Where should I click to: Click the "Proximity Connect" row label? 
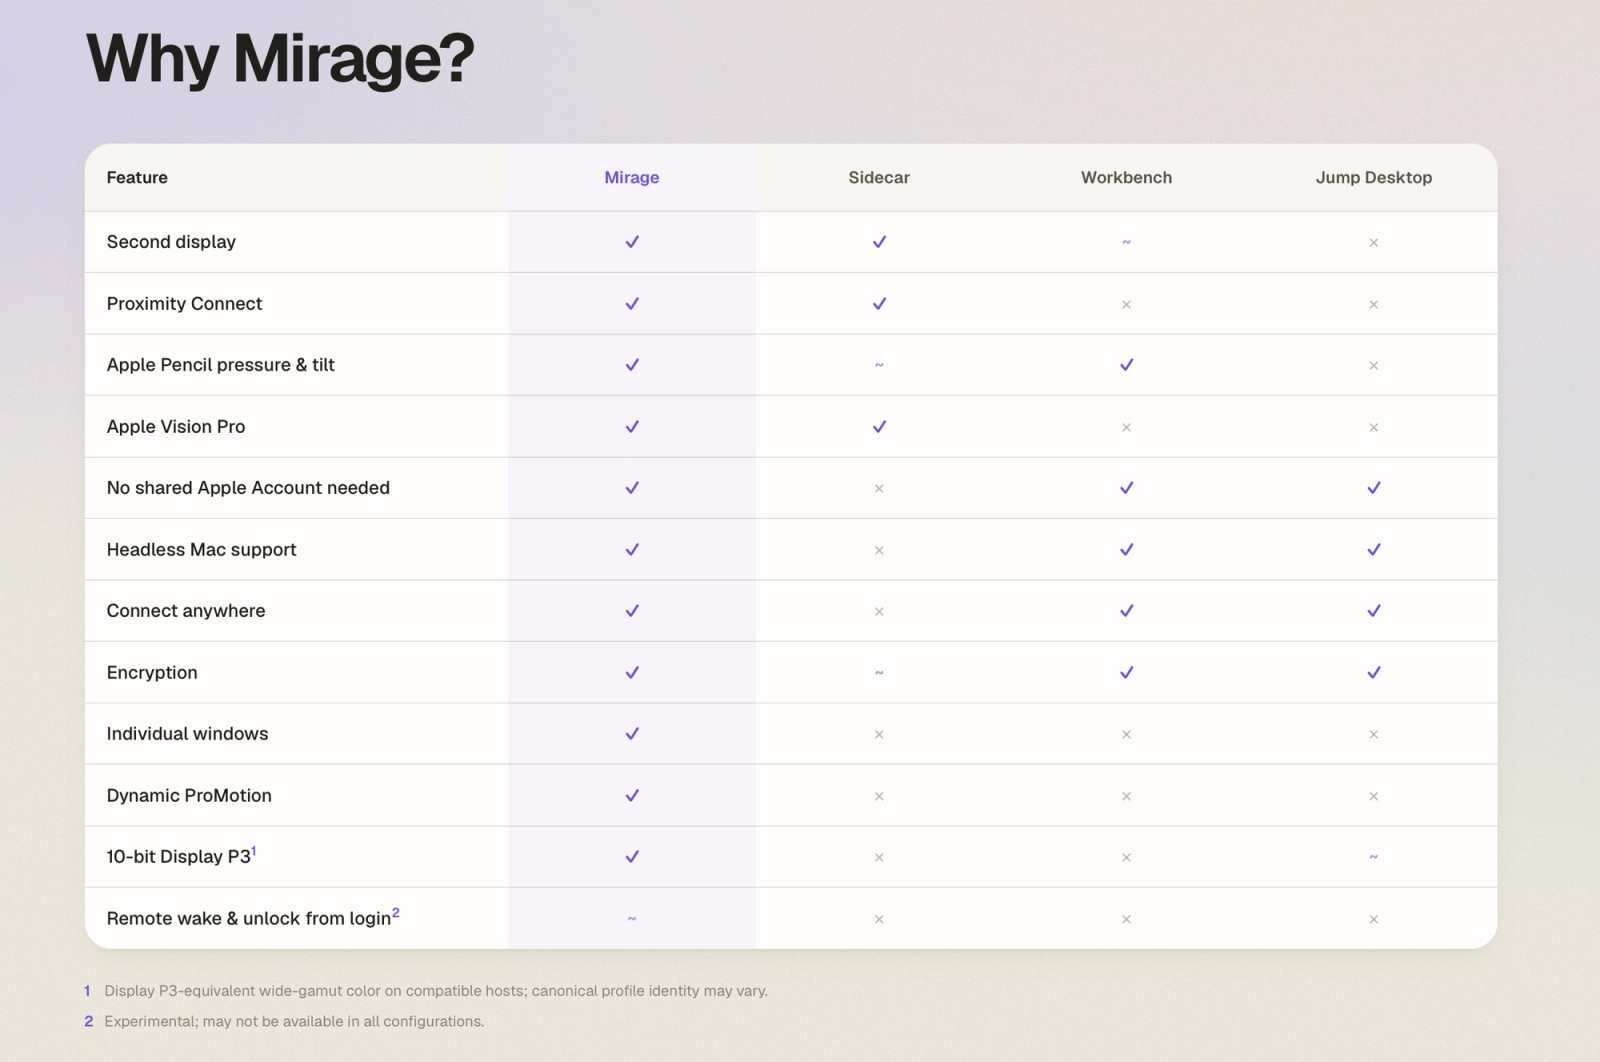(184, 304)
